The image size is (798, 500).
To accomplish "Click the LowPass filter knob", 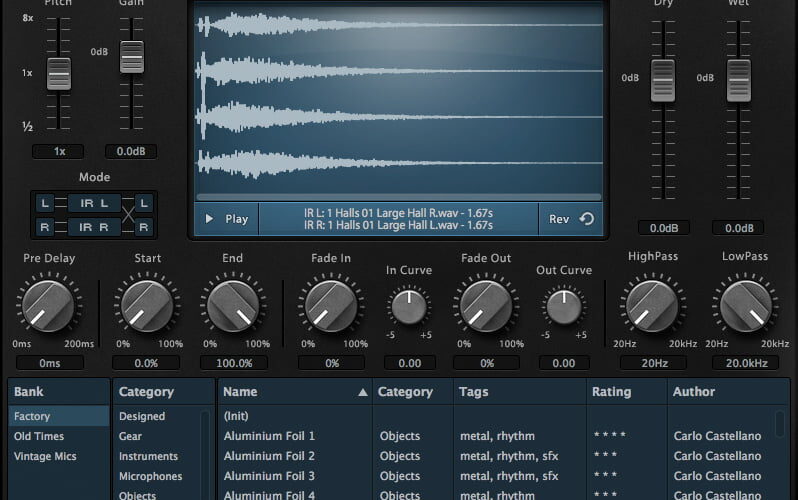I will click(745, 306).
